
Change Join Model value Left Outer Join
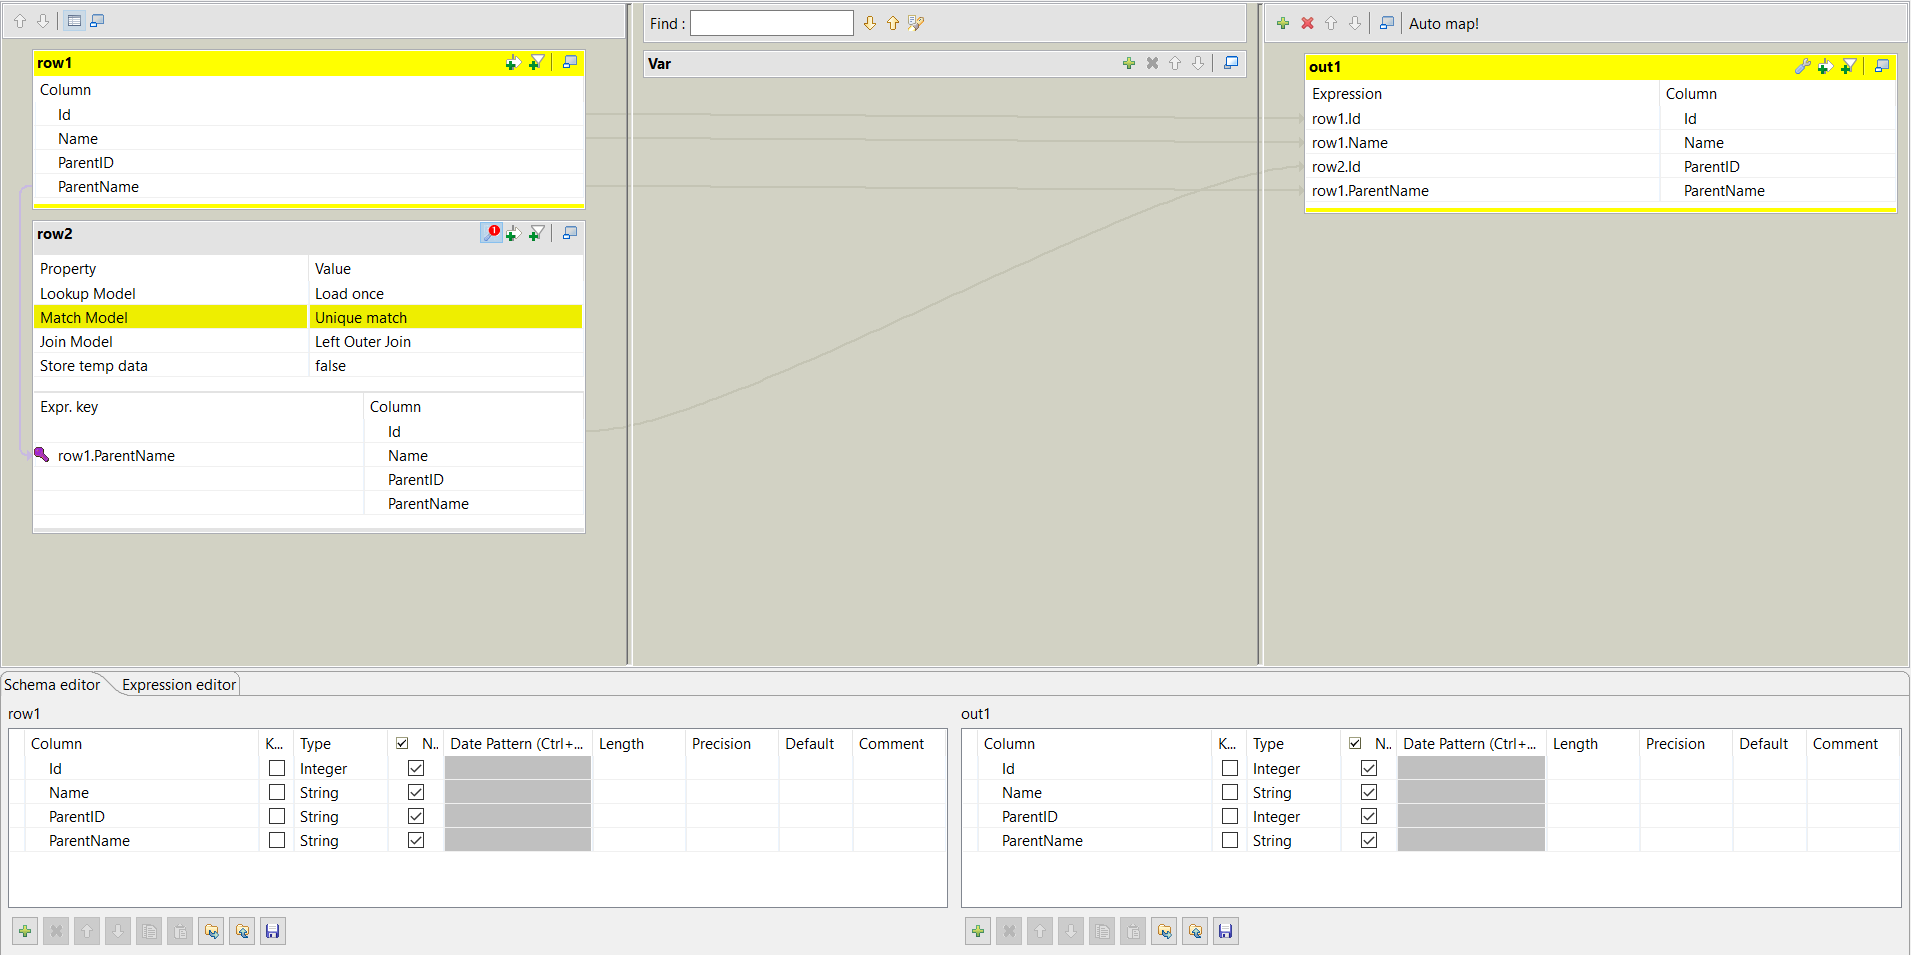click(445, 341)
